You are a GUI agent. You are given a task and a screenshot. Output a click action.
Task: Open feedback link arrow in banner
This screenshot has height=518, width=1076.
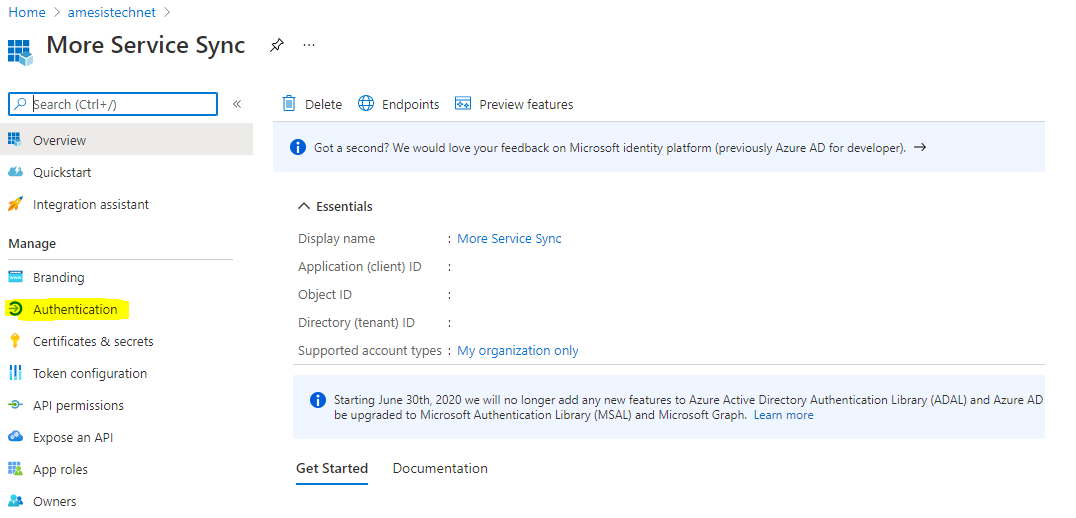coord(920,147)
